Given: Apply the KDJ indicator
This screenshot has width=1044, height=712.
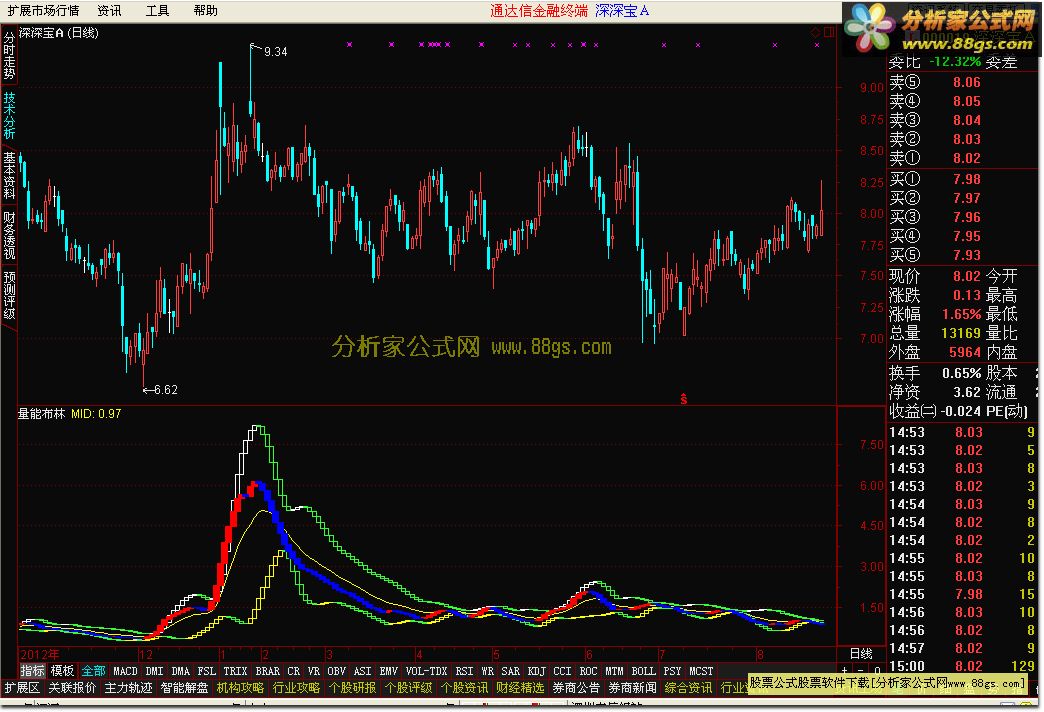Looking at the screenshot, I should click(x=537, y=671).
